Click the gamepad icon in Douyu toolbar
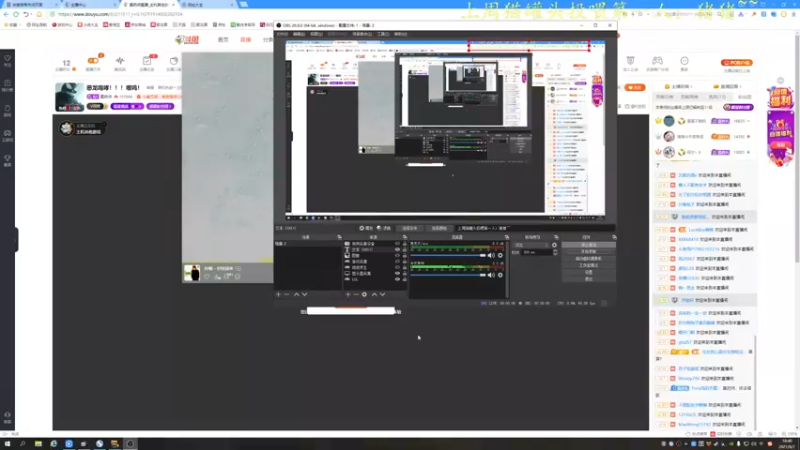 click(657, 63)
